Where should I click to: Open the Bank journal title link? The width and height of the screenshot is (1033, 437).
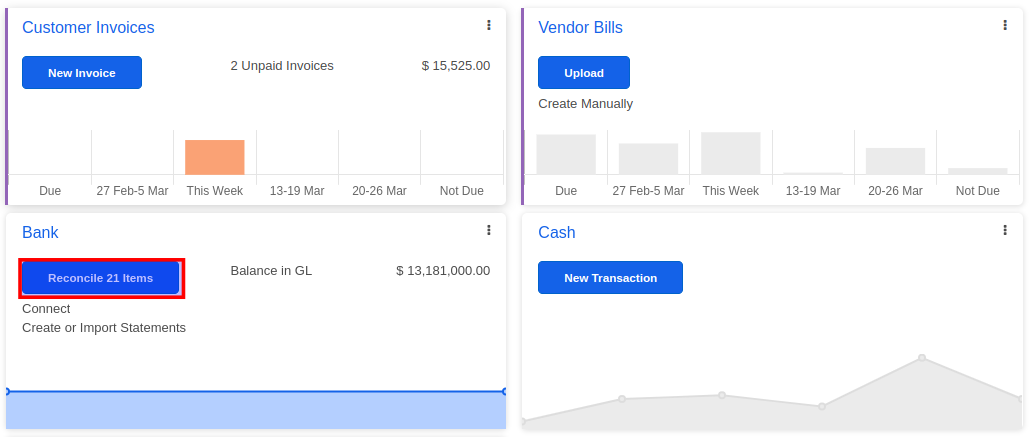[40, 233]
